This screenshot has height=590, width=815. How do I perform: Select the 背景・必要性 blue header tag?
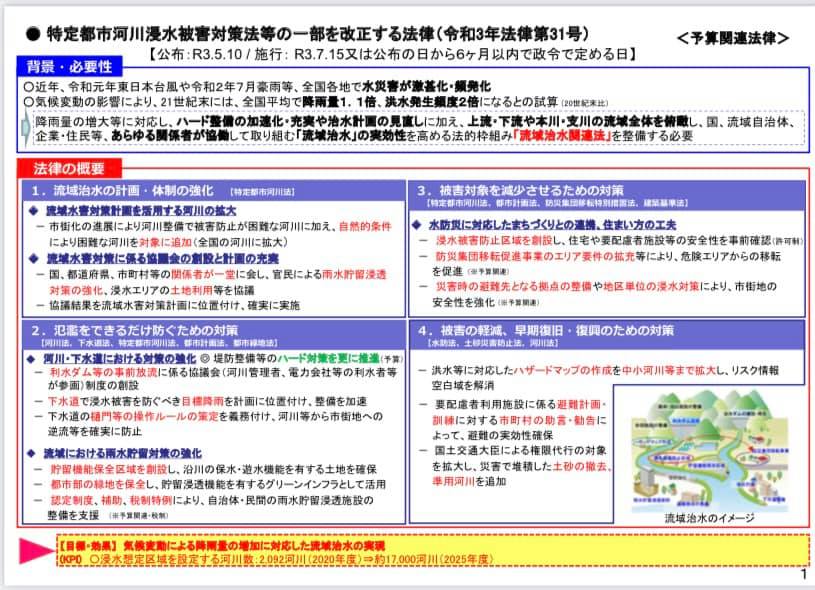(x=70, y=67)
